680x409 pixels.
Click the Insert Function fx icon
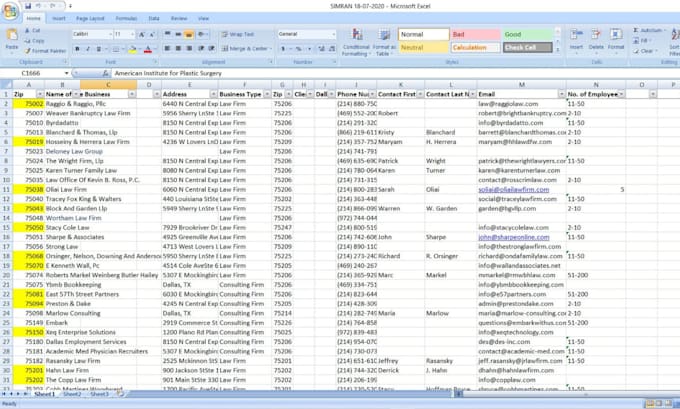105,73
